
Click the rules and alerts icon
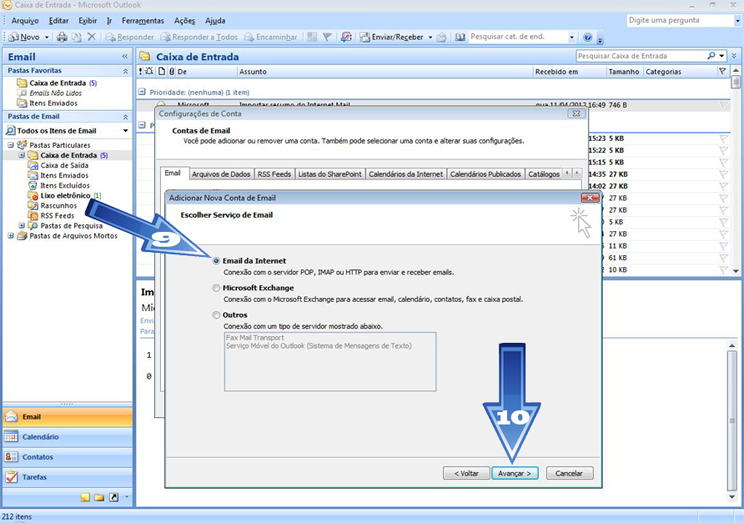coord(346,37)
